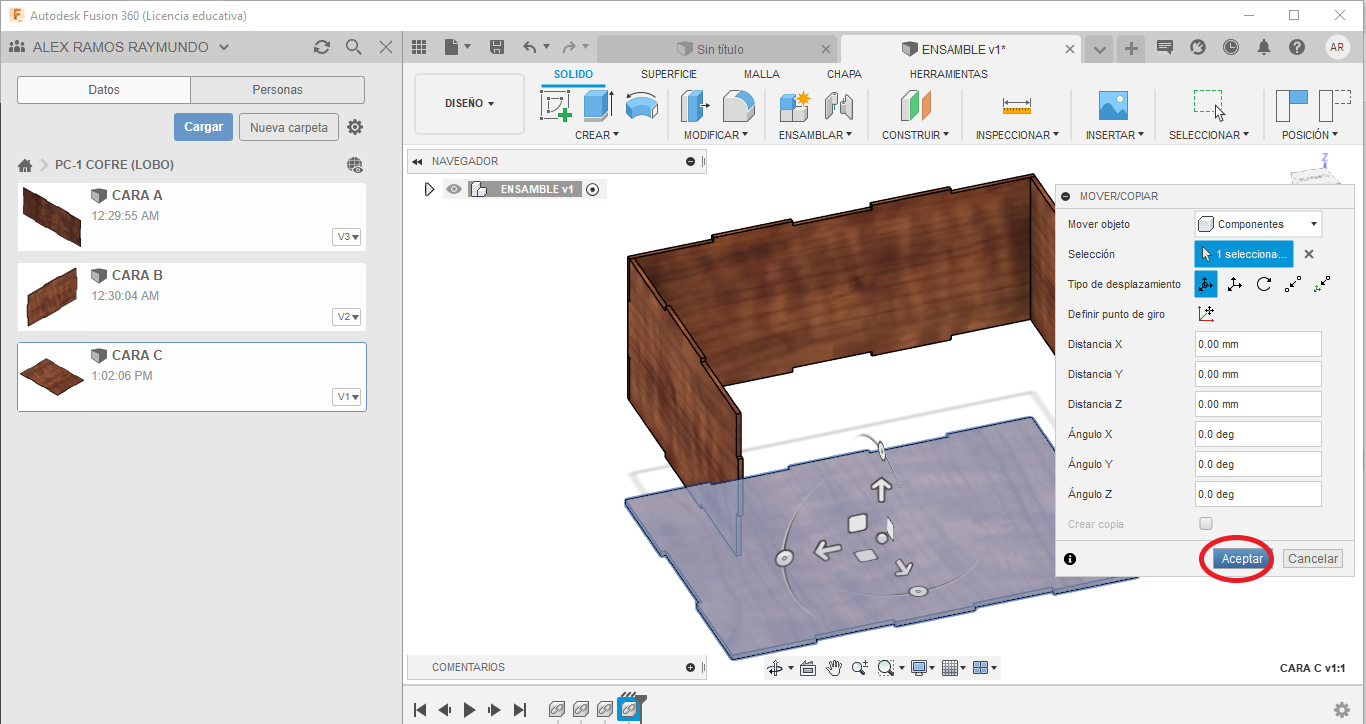The height and width of the screenshot is (724, 1366).
Task: Open the Mover objeto Componentes dropdown
Action: (x=1258, y=224)
